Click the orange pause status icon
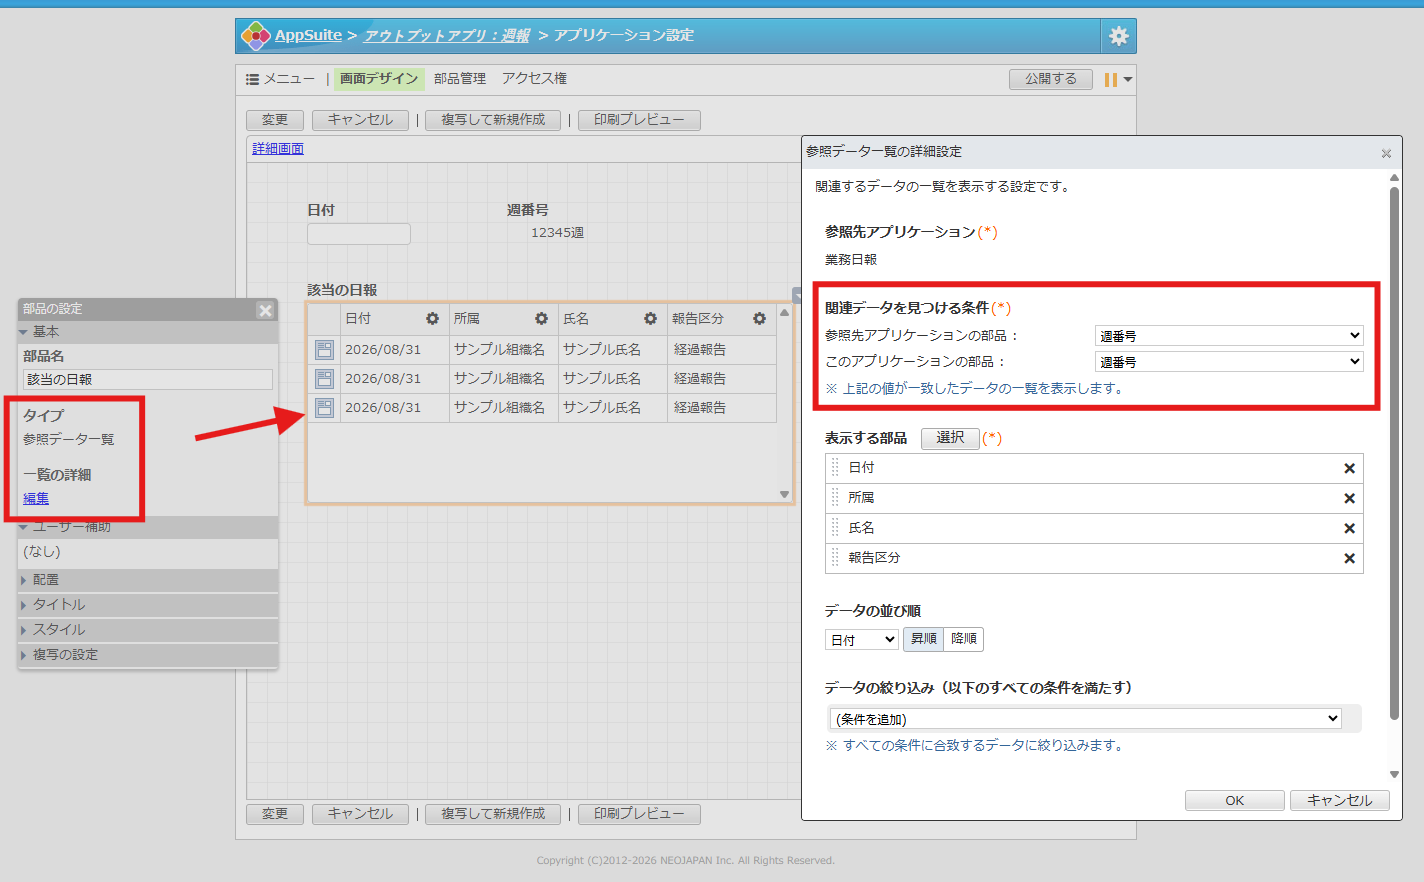 point(1110,79)
